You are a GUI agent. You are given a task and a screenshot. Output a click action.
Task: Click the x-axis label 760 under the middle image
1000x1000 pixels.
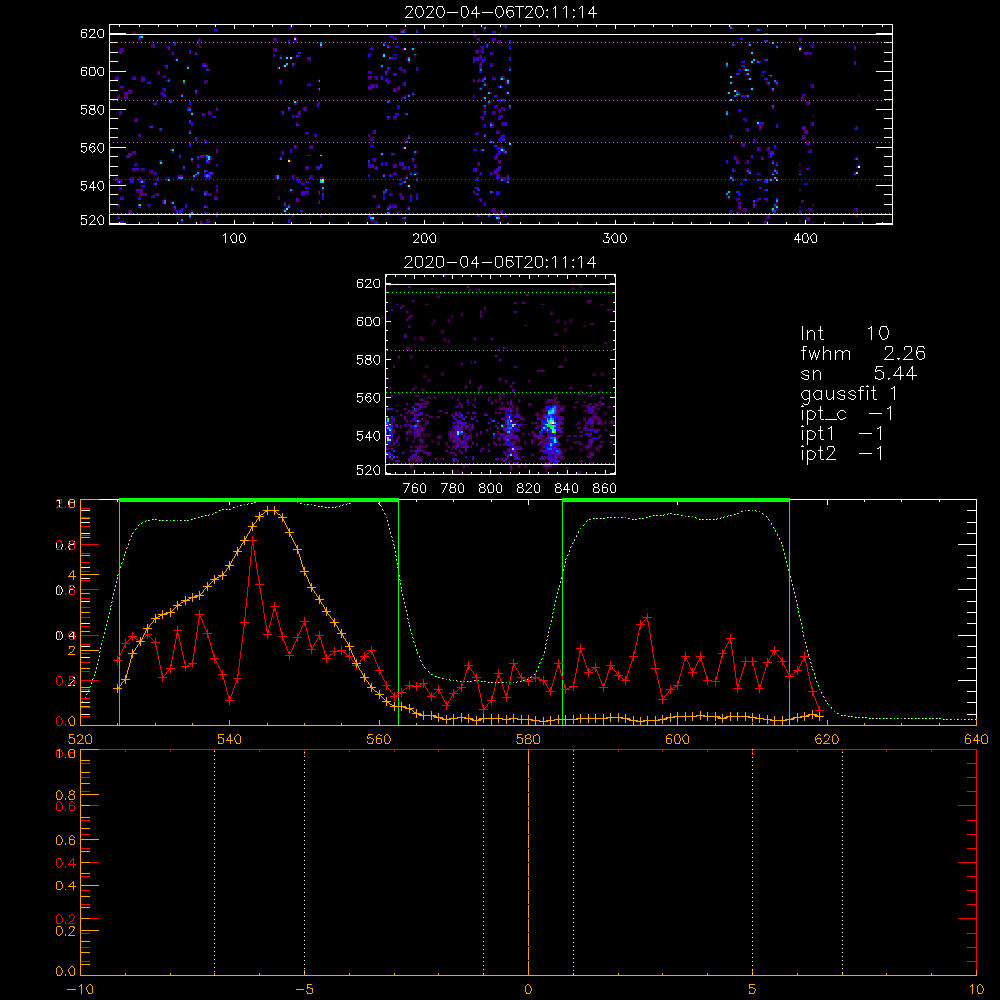(x=415, y=489)
